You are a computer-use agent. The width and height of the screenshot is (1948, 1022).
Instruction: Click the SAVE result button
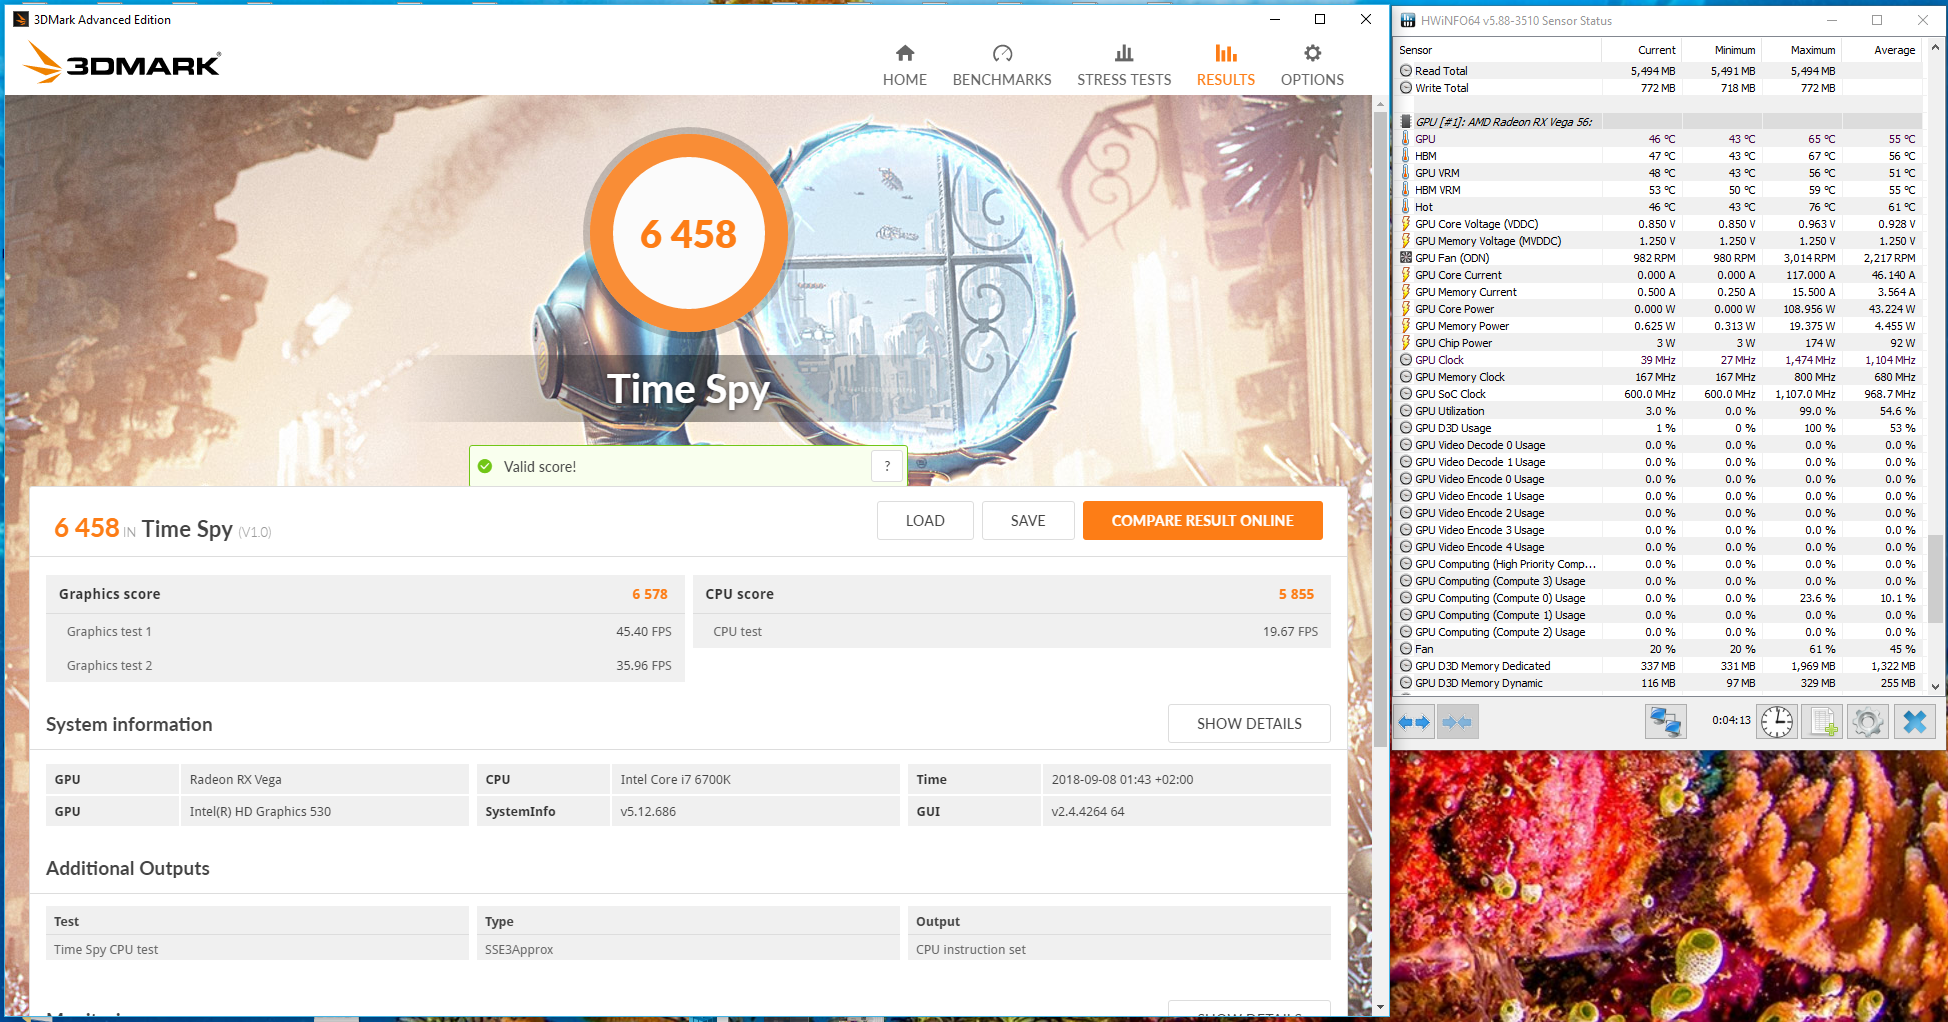[1028, 521]
